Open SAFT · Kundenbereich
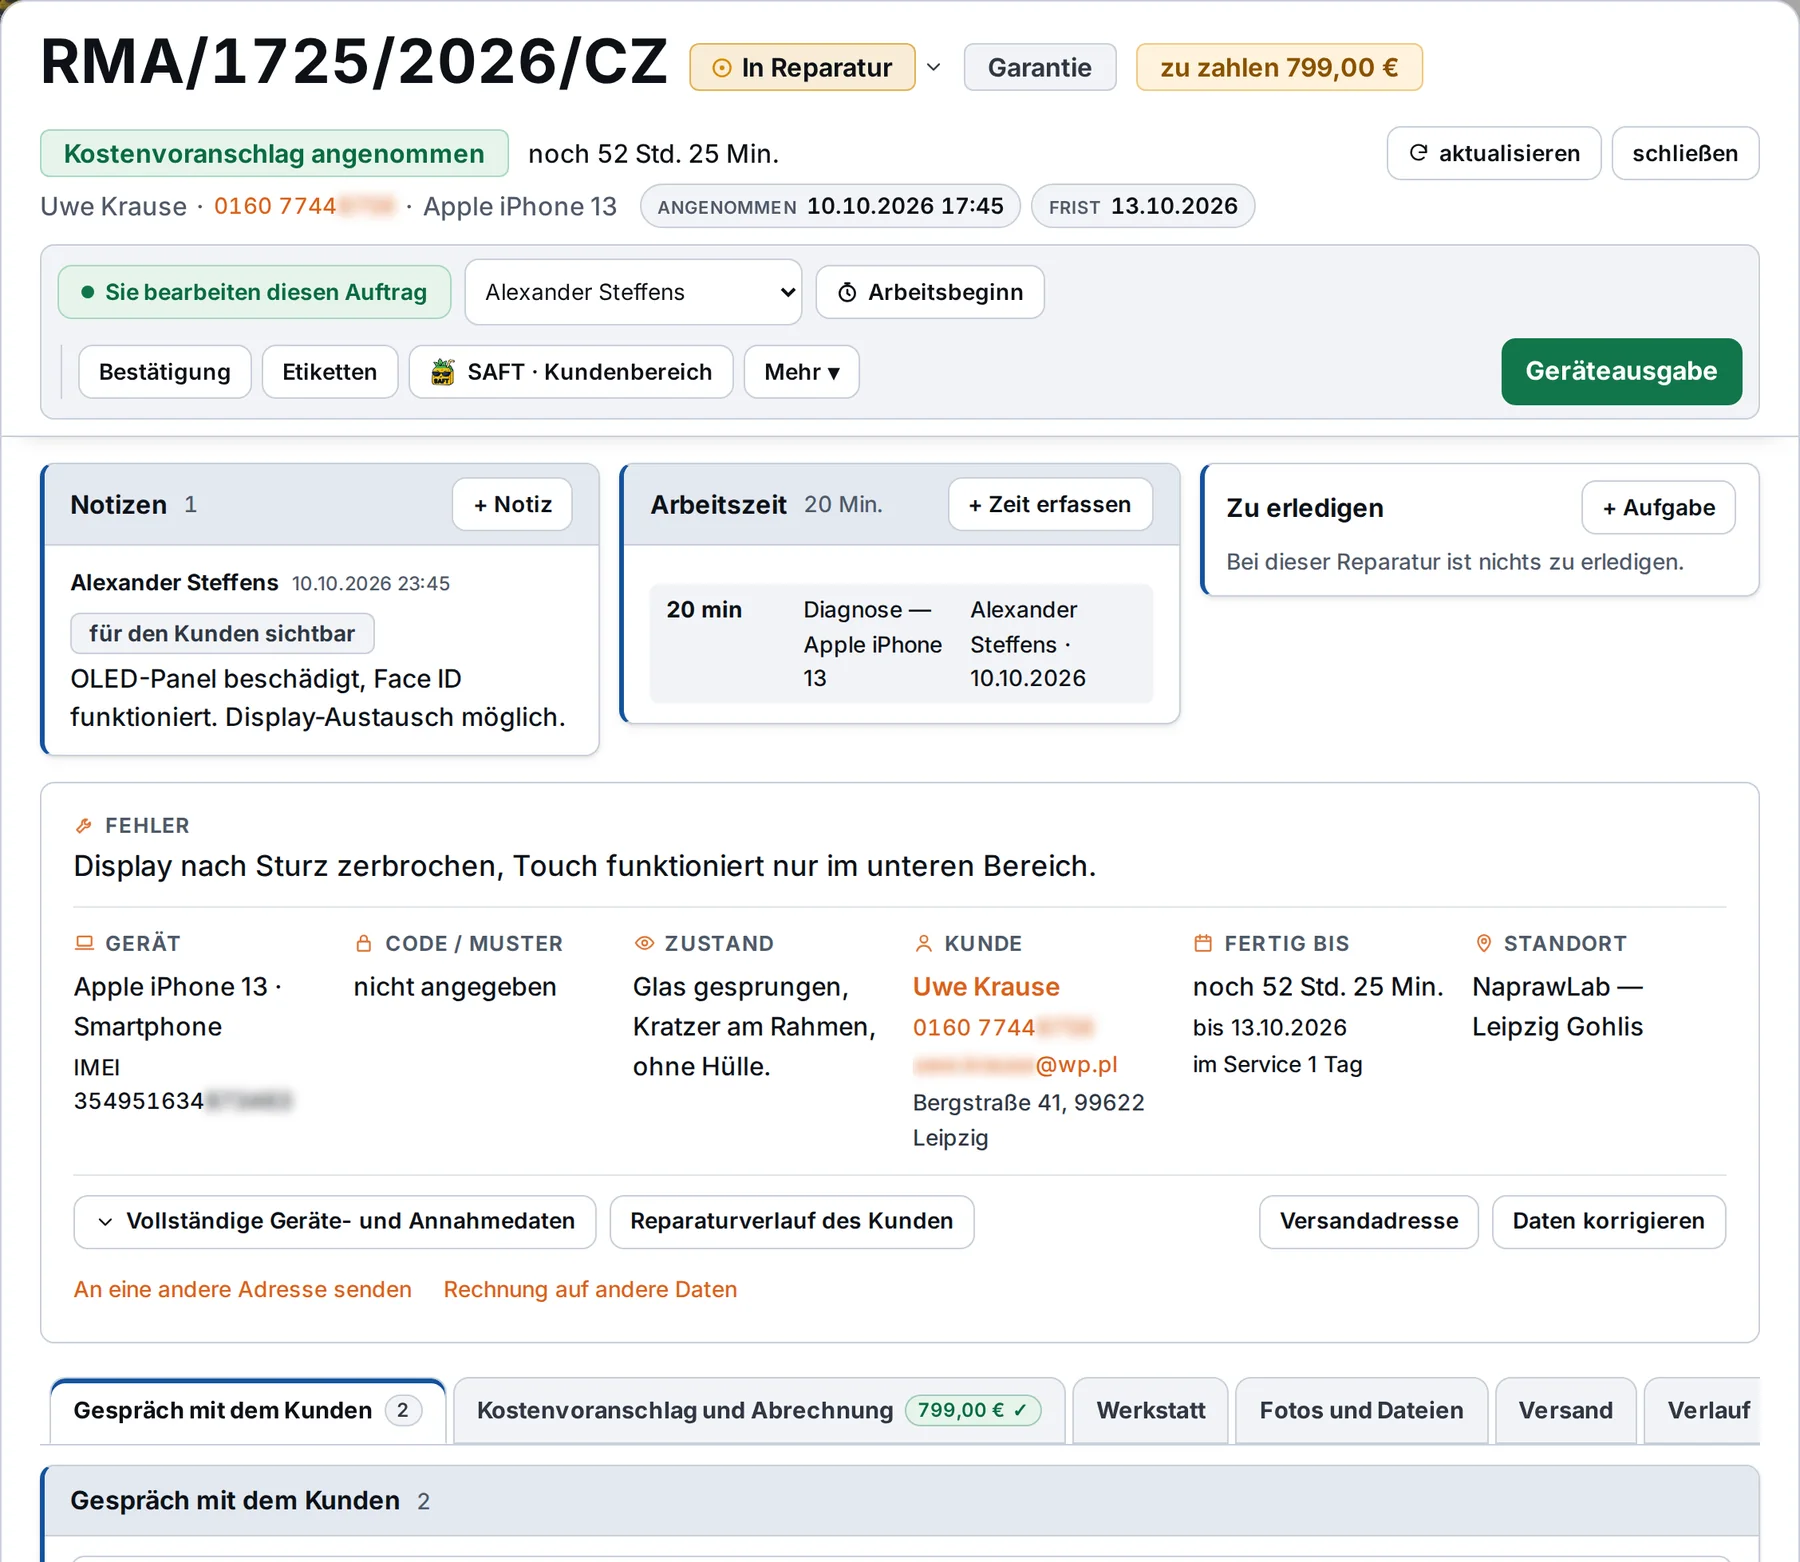This screenshot has height=1562, width=1800. (x=571, y=372)
